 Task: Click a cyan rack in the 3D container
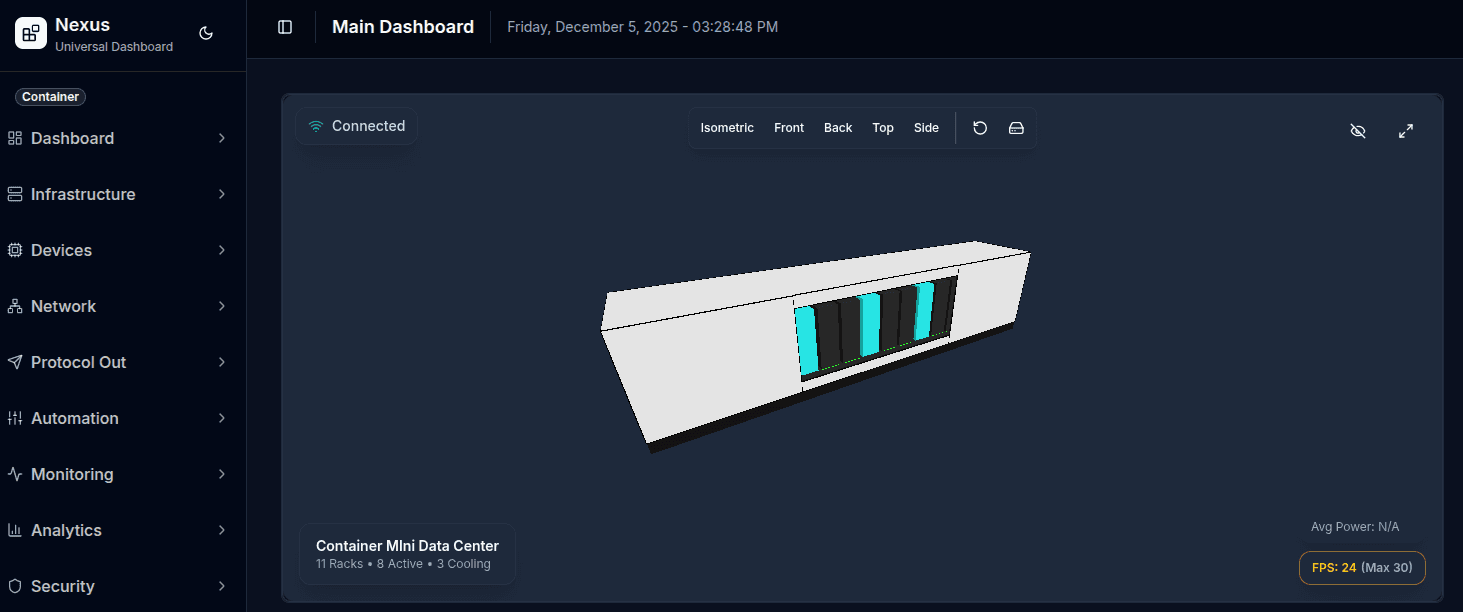point(869,324)
